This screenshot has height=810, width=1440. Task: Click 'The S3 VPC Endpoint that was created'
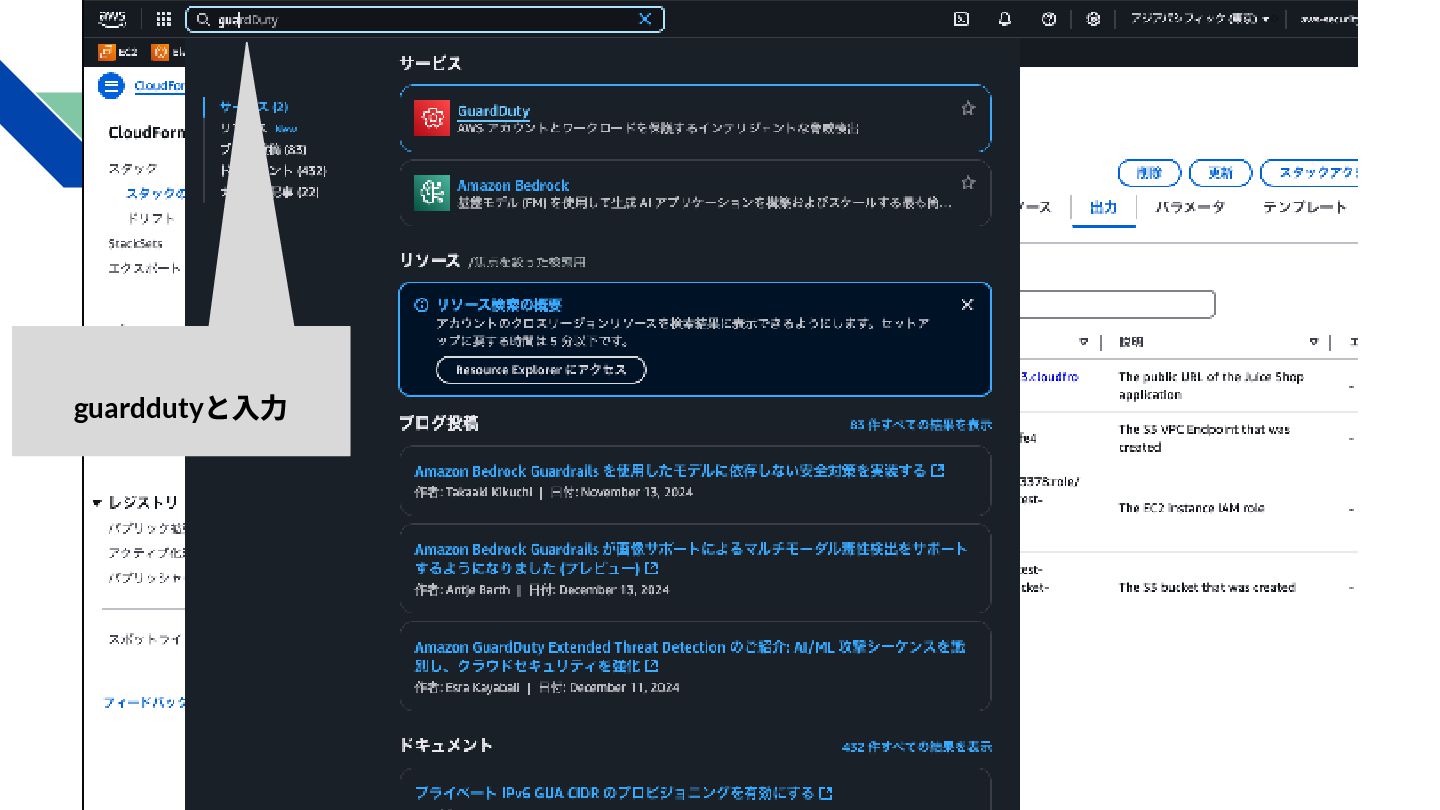click(x=1204, y=438)
